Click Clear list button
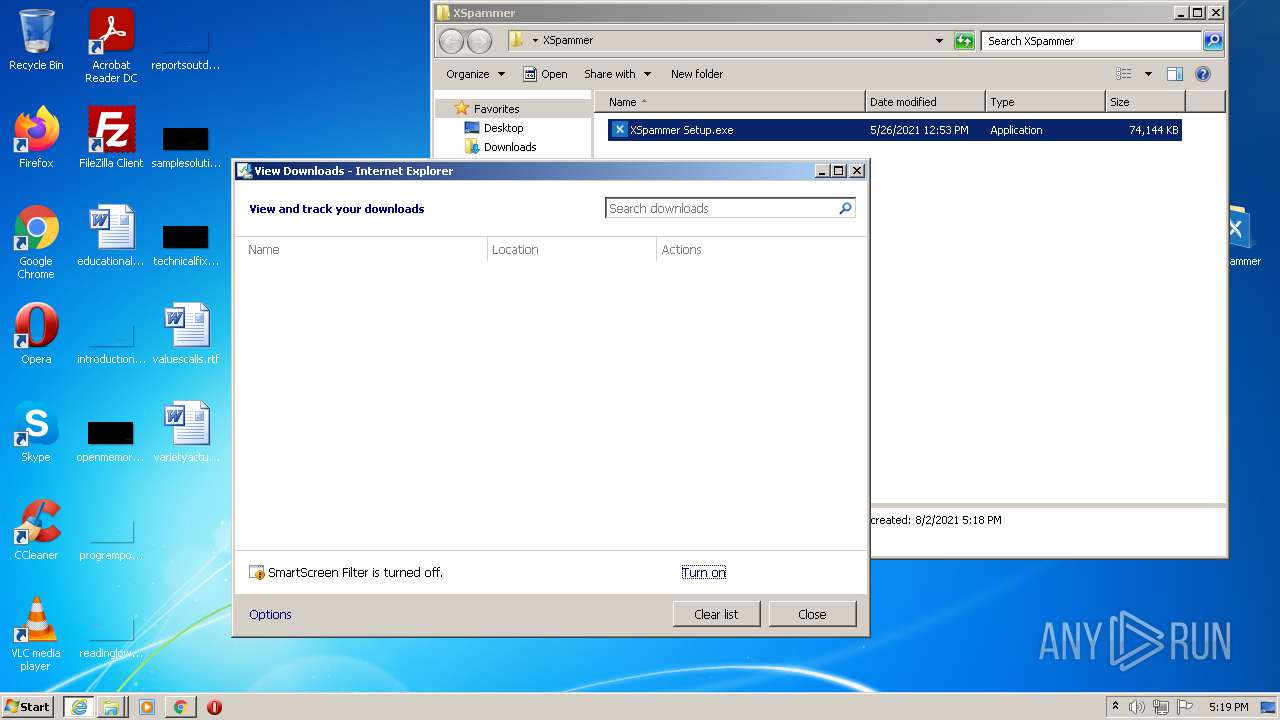Image resolution: width=1280 pixels, height=720 pixels. 716,614
